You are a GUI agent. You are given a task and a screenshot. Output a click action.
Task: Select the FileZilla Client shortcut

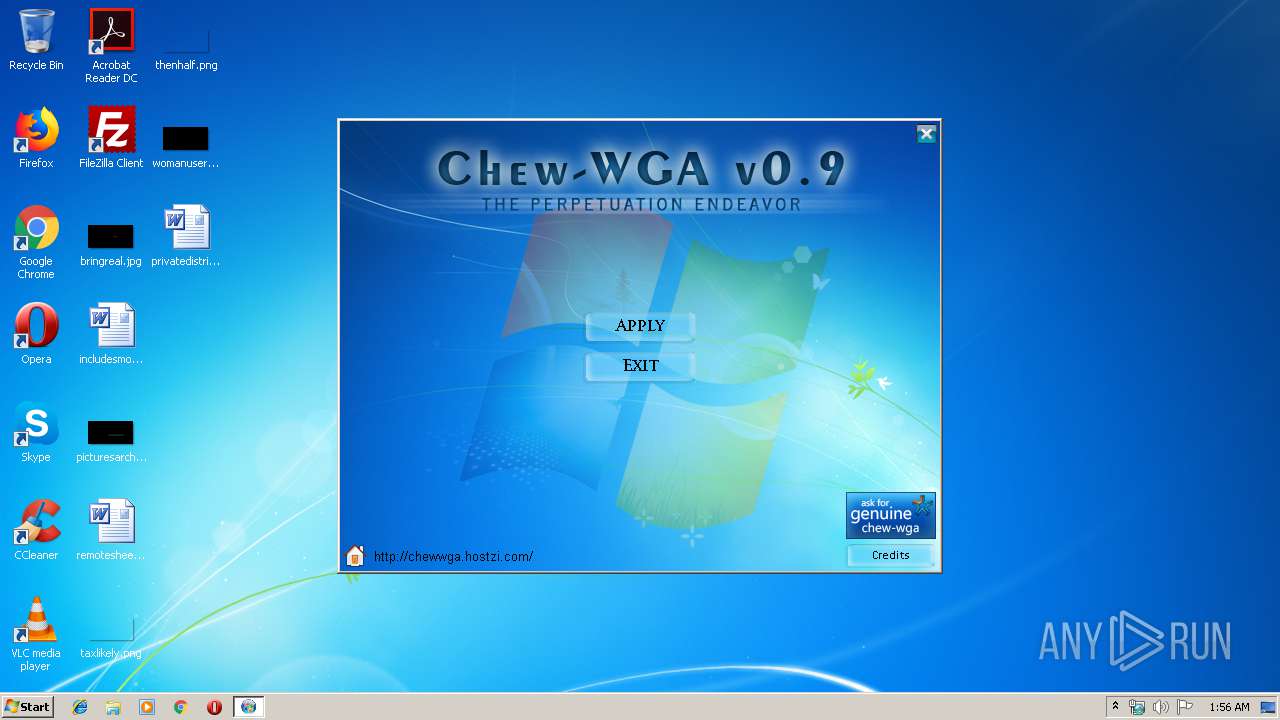point(111,138)
